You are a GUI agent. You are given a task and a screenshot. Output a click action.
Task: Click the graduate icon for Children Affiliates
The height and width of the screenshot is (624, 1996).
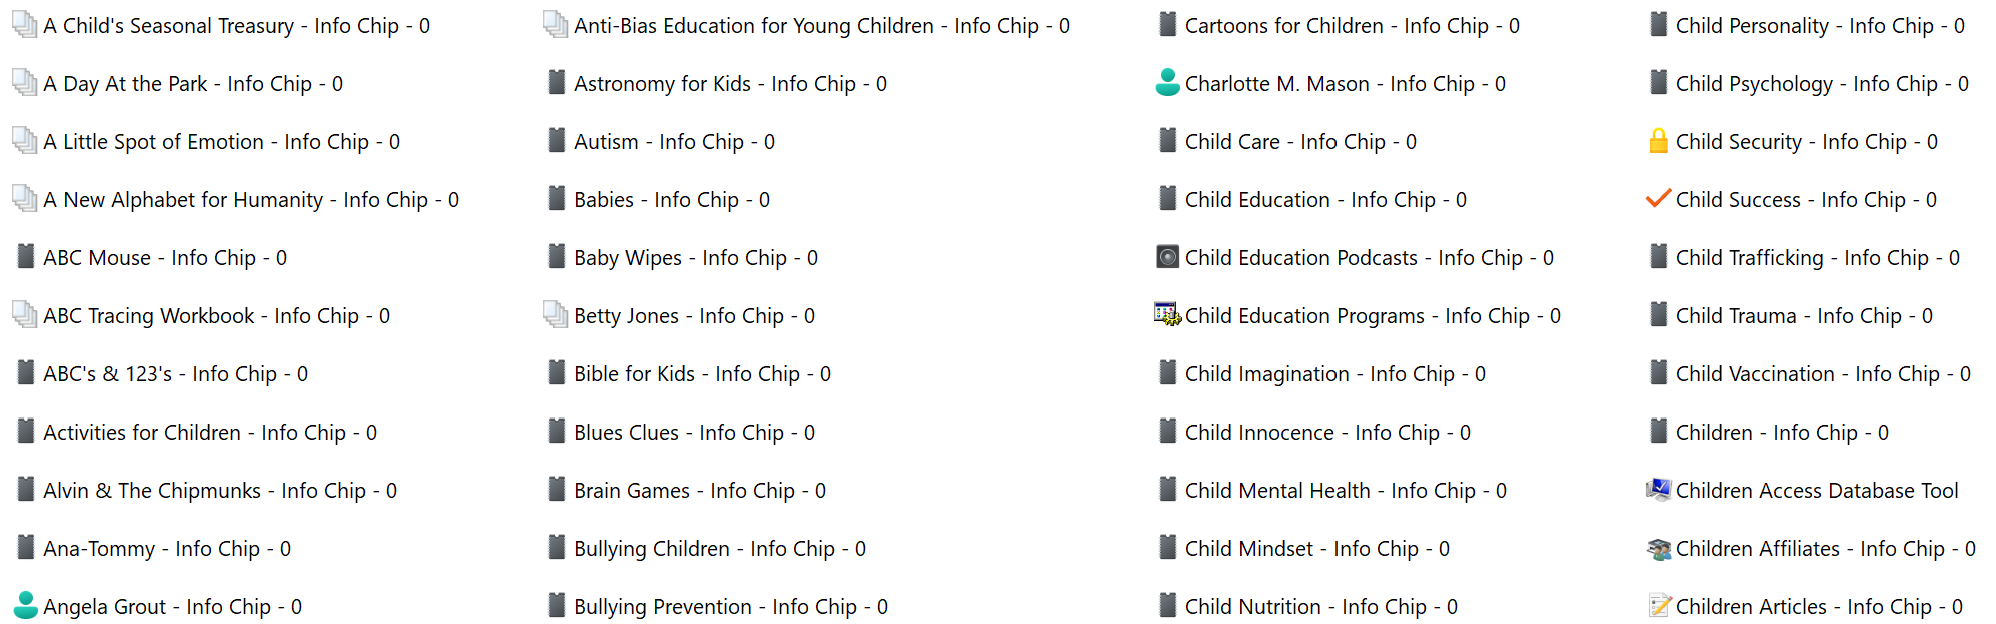pyautogui.click(x=1658, y=548)
